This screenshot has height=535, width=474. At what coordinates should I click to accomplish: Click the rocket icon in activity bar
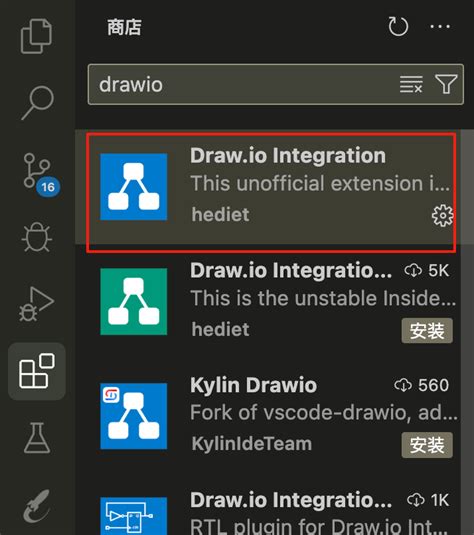click(37, 506)
